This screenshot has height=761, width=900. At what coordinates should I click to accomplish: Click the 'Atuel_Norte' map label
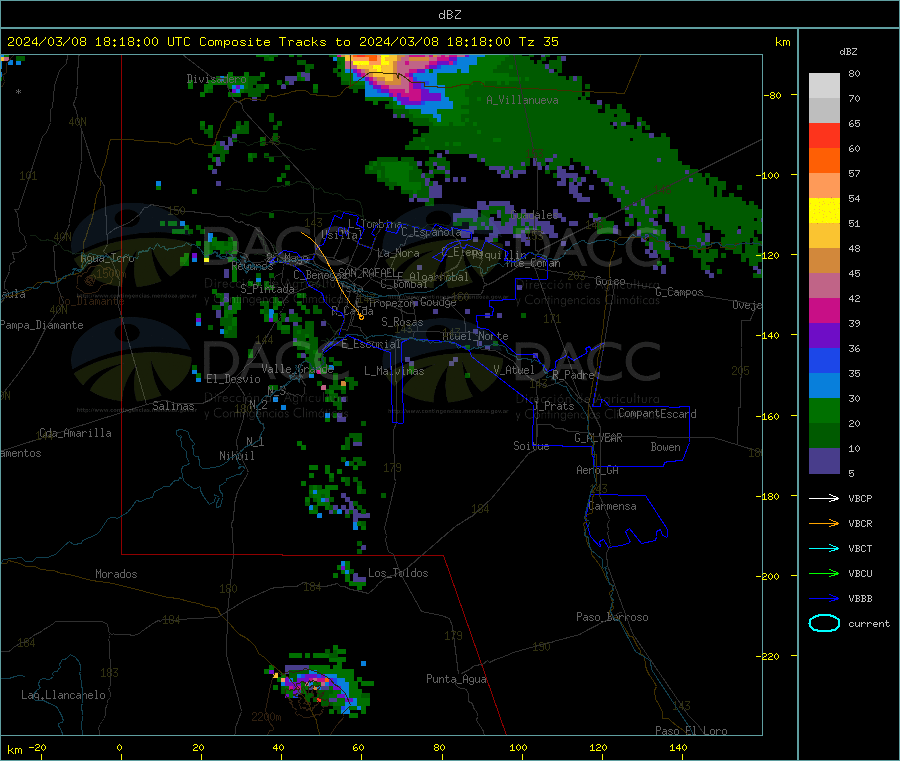[475, 336]
